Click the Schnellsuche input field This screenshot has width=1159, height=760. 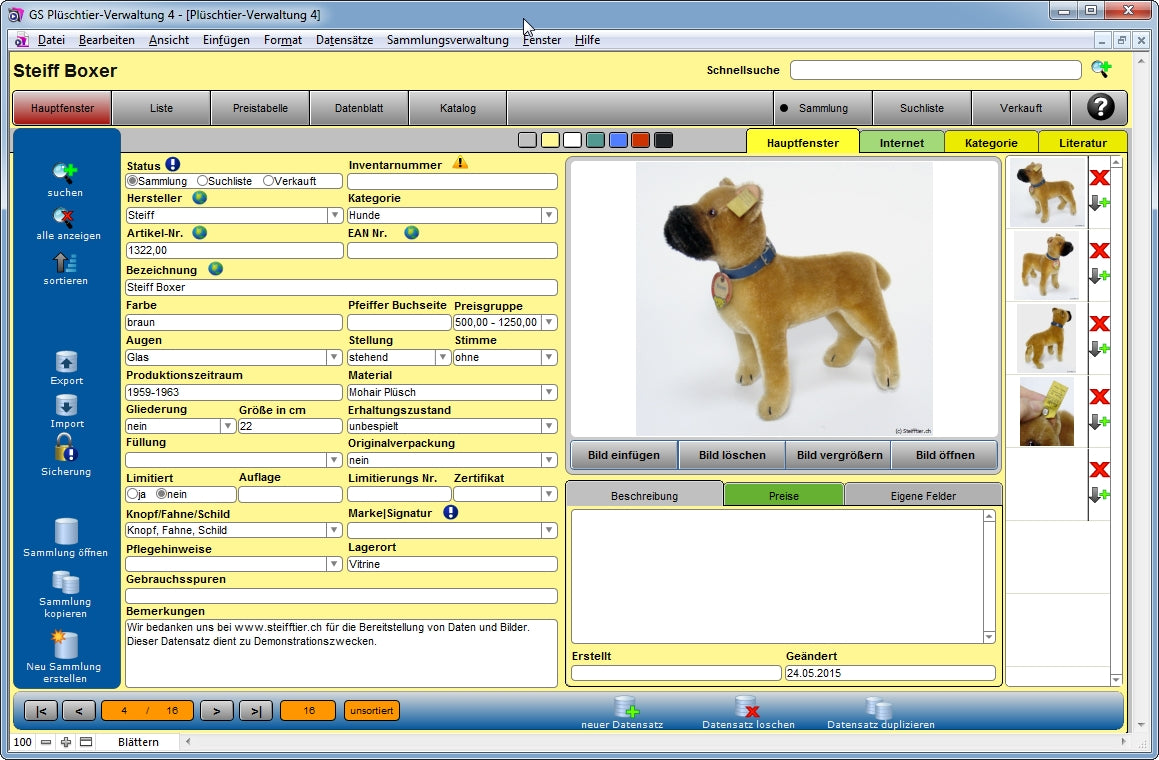click(x=935, y=70)
